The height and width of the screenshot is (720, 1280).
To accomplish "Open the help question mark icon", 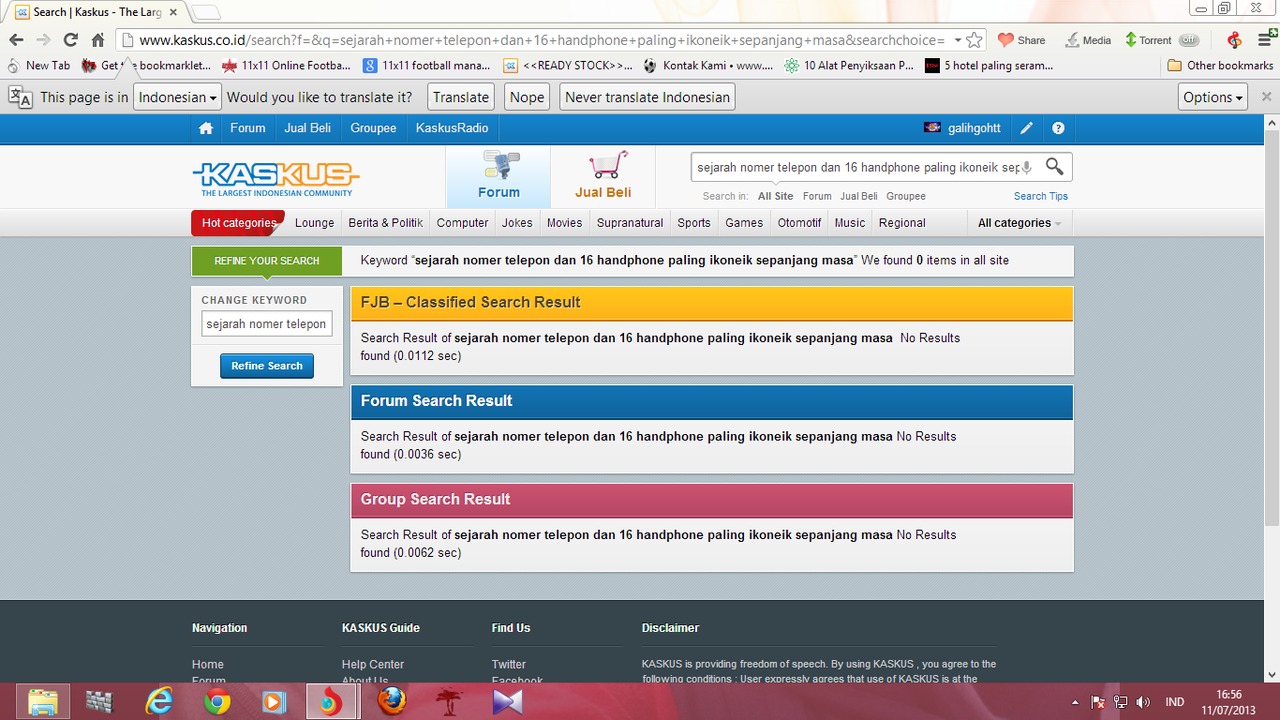I will coord(1058,128).
